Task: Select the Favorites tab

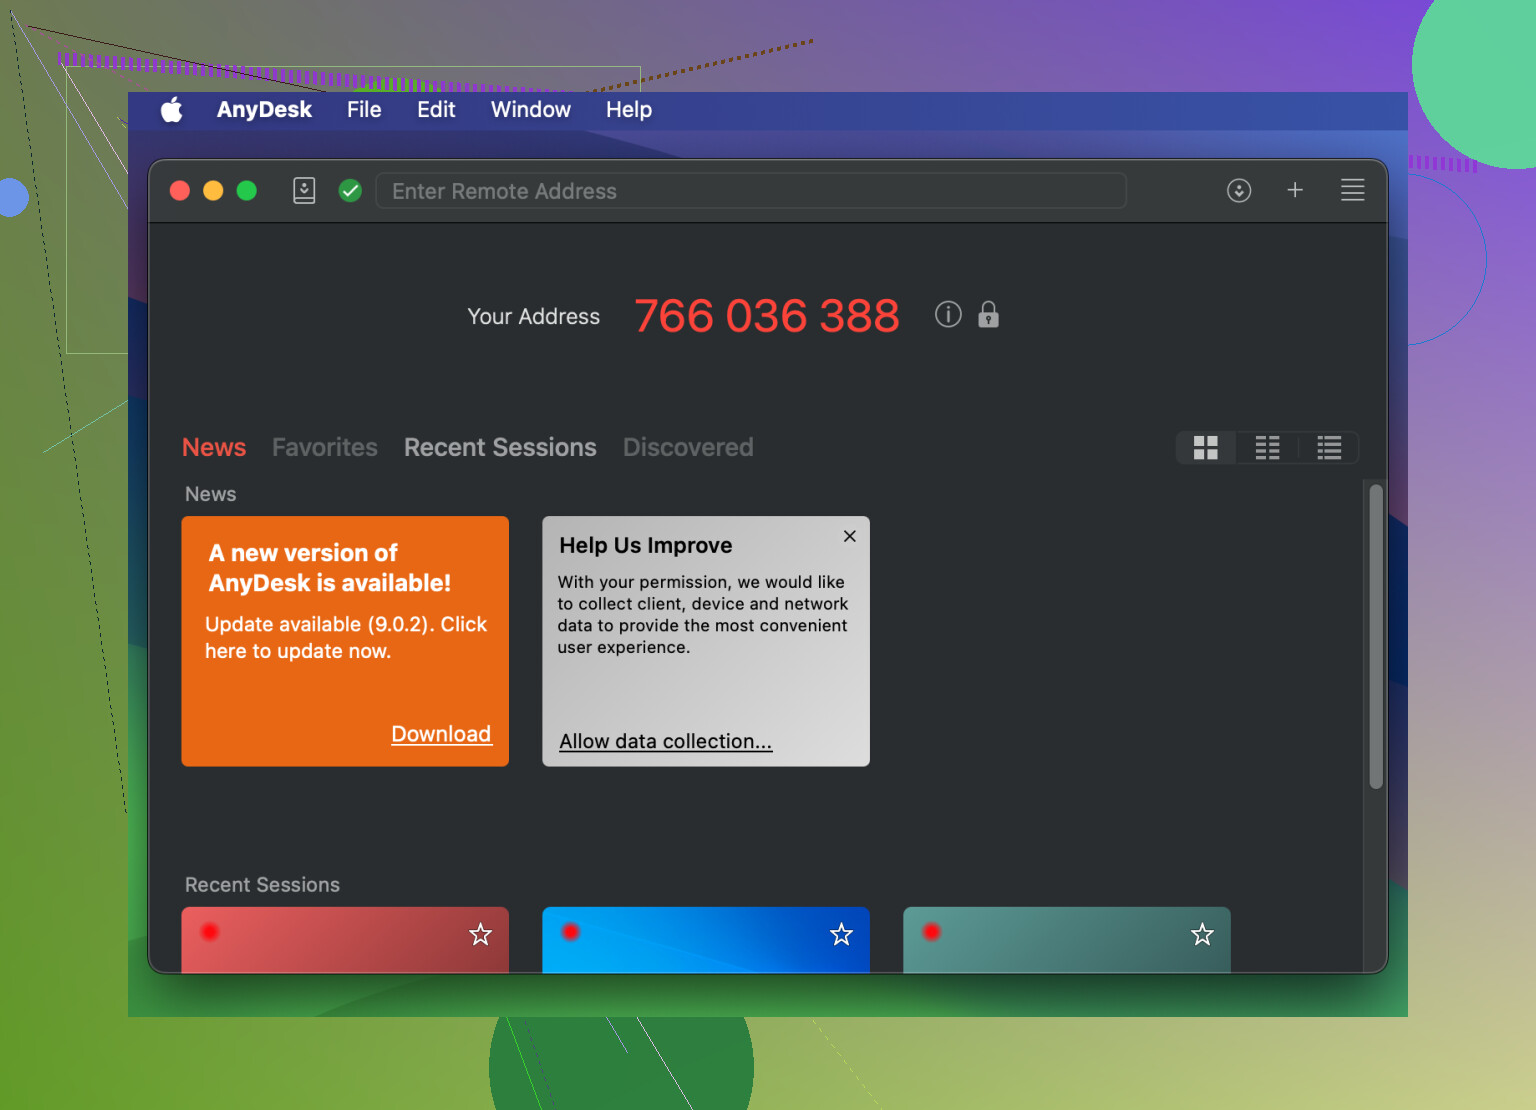Action: (x=325, y=447)
